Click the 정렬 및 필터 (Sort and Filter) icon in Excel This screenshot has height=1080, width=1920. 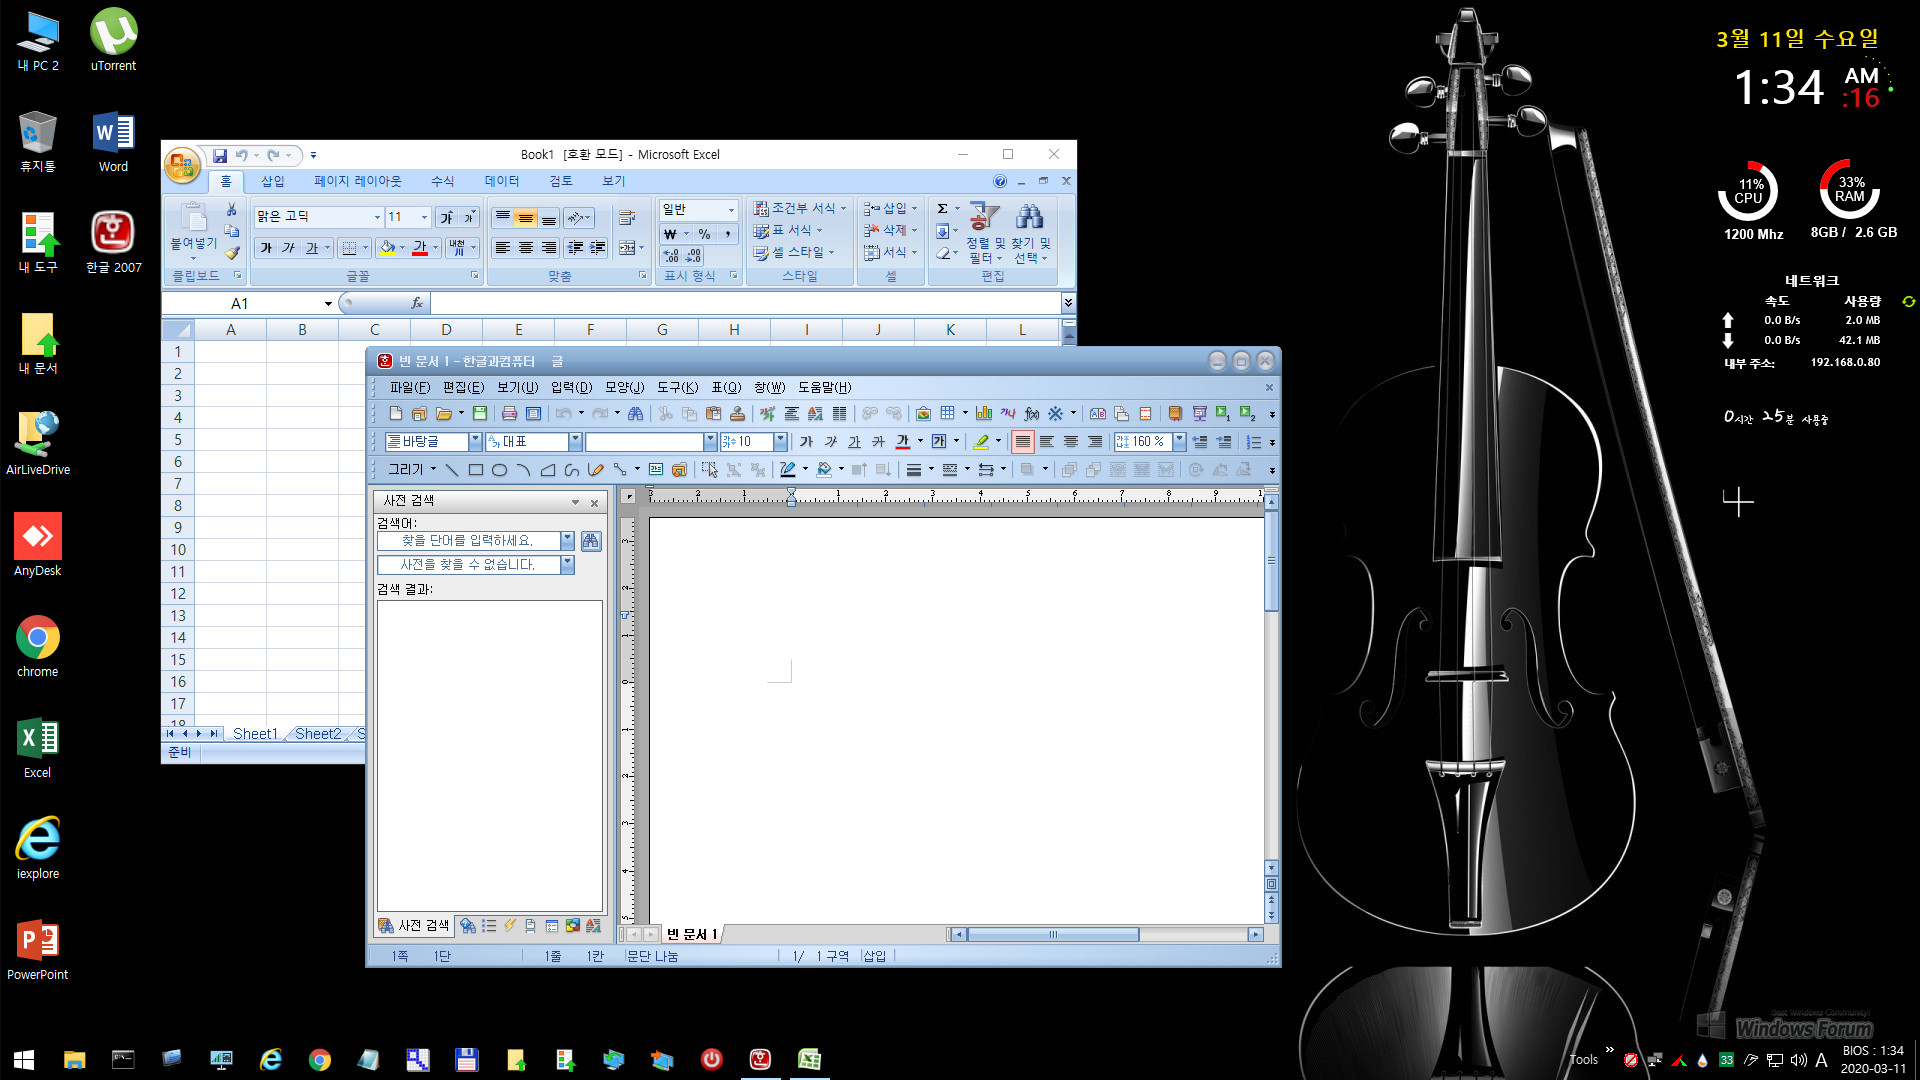point(984,220)
